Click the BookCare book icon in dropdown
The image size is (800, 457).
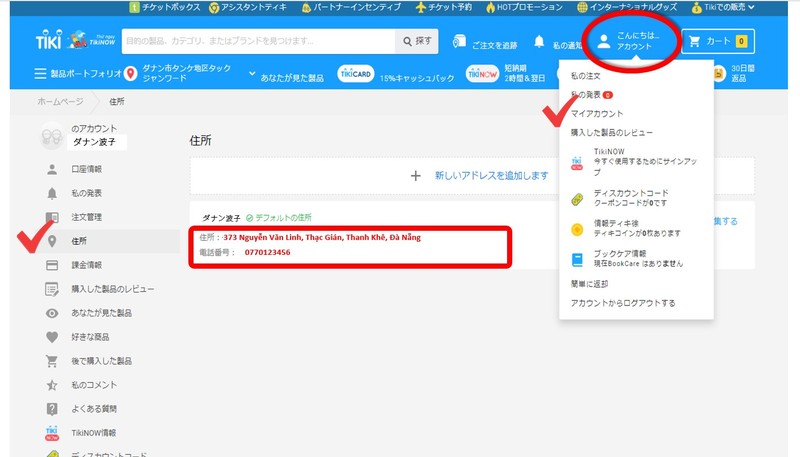[x=577, y=259]
